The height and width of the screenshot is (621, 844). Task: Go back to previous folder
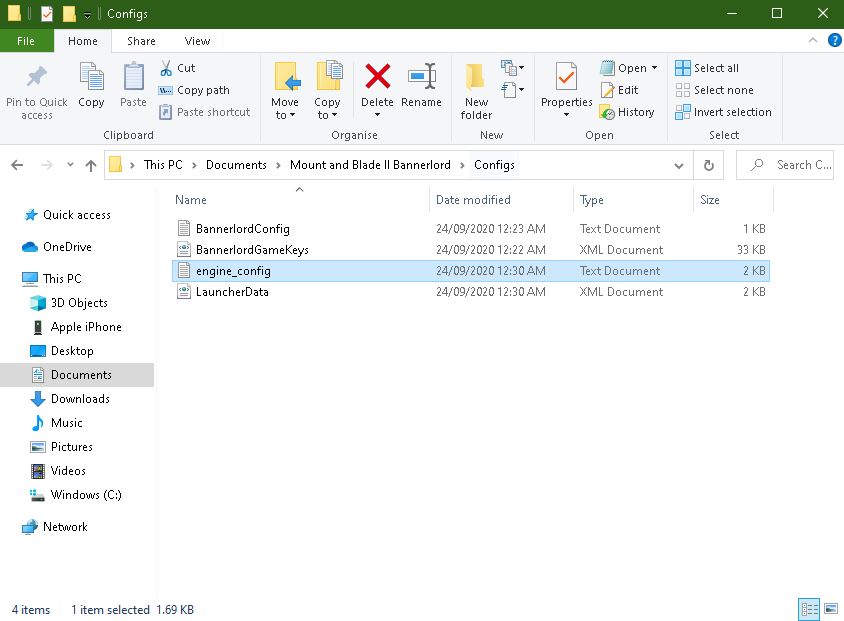[17, 165]
